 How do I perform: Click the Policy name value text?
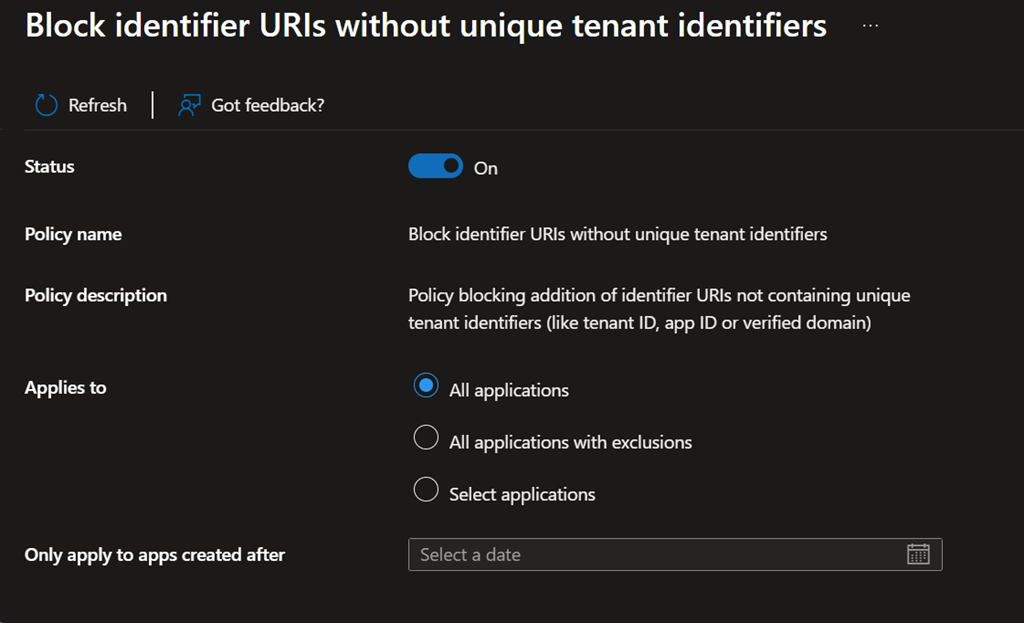pyautogui.click(x=617, y=234)
